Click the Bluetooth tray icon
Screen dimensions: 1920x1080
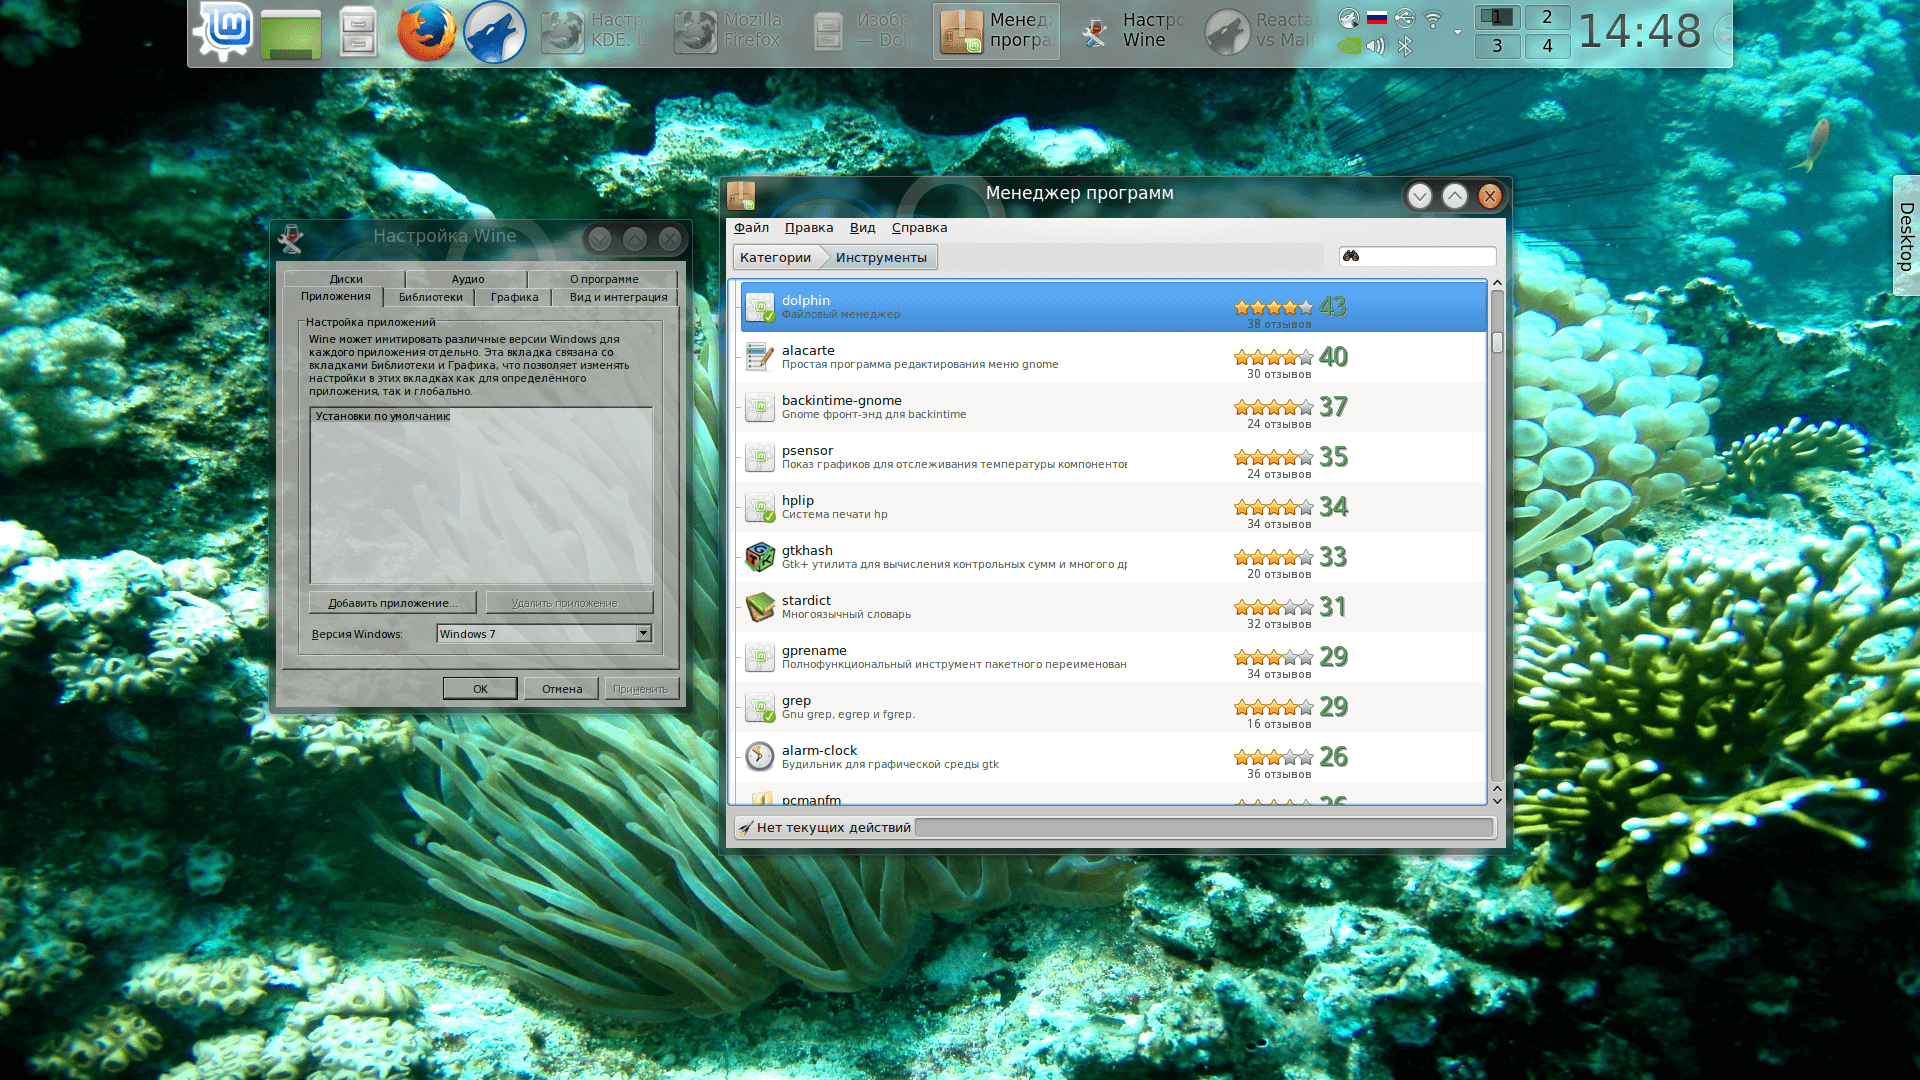pos(1405,46)
